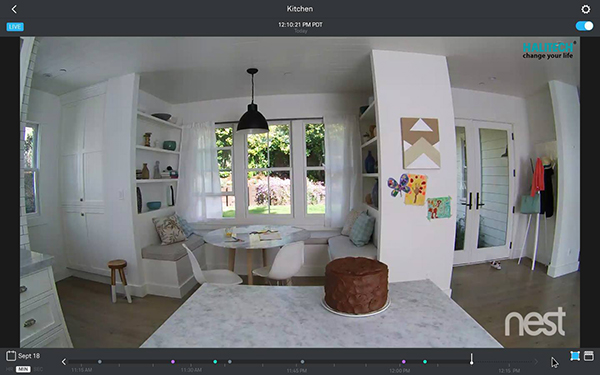Open the Sept 18 calendar picker
This screenshot has width=600, height=375.
click(x=11, y=356)
